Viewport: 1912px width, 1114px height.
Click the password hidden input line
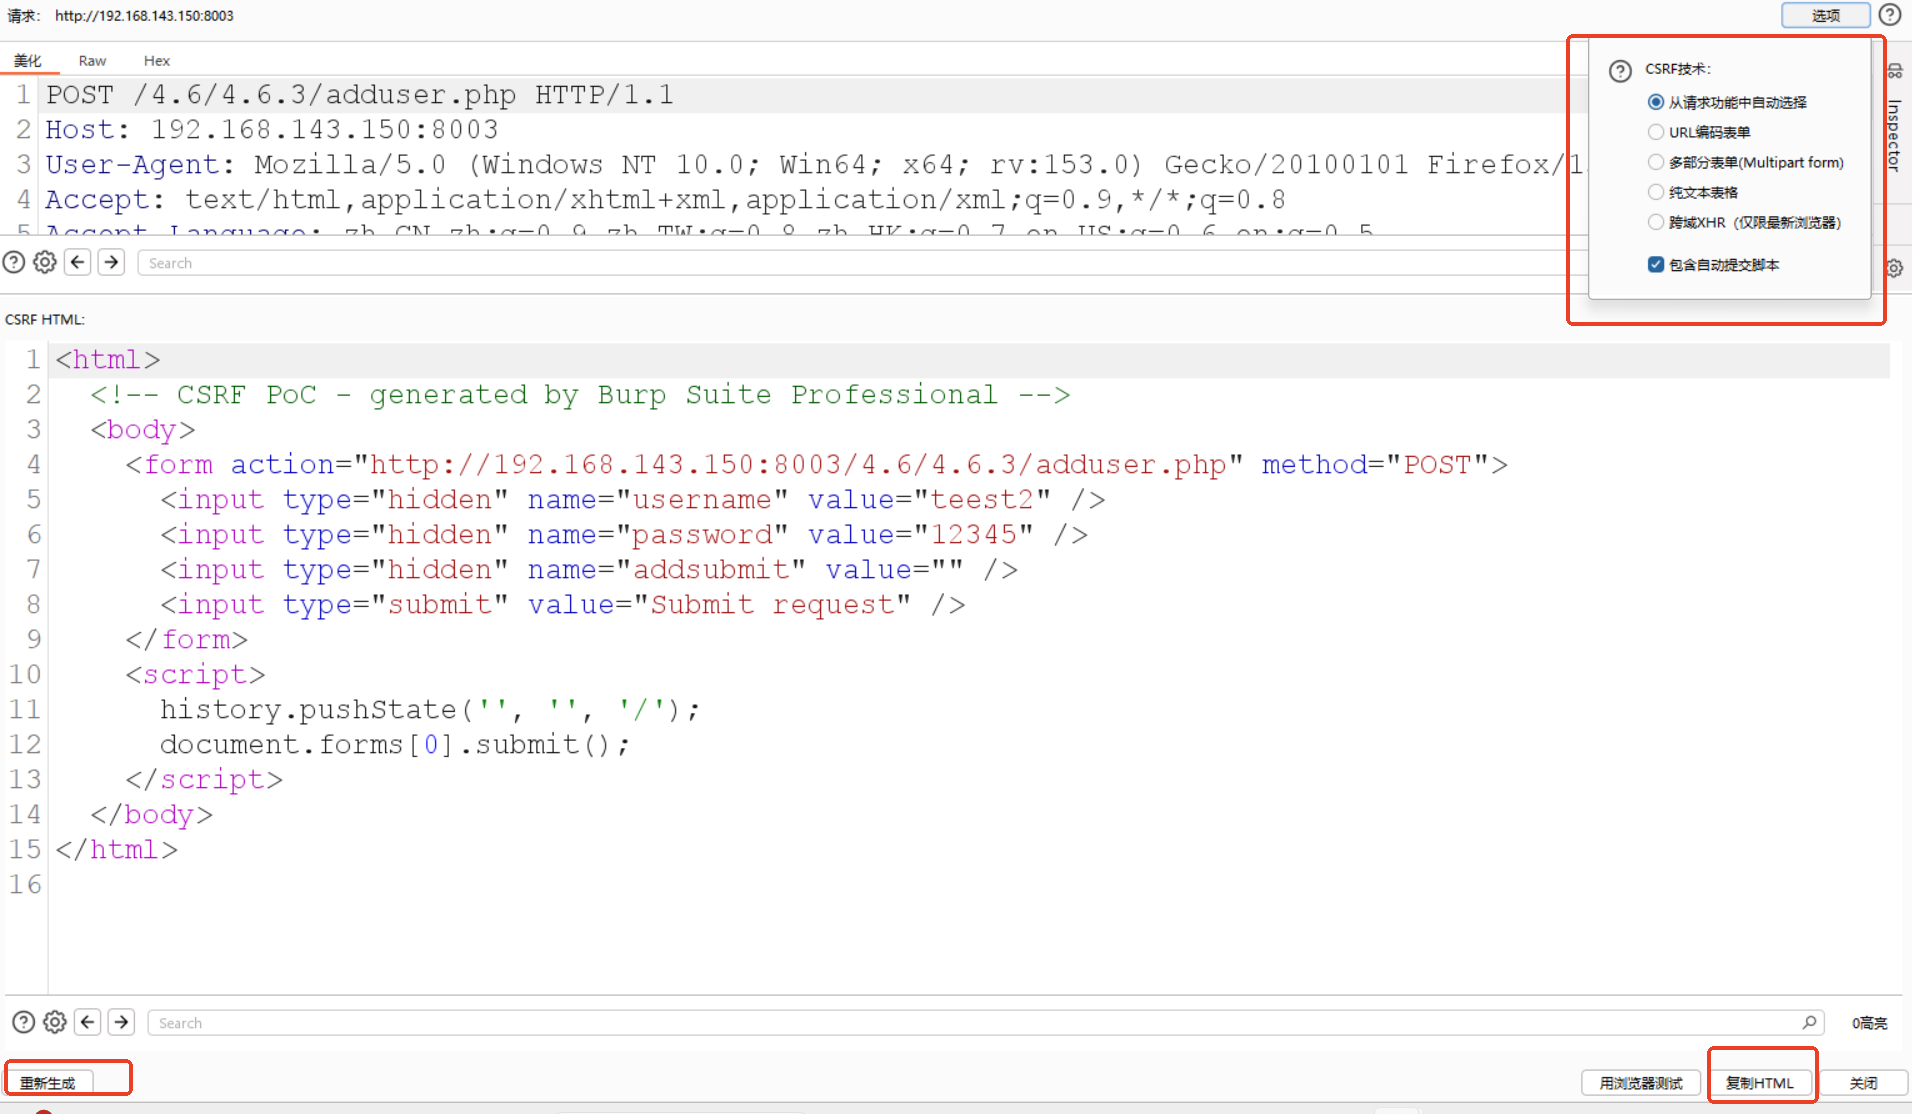(x=624, y=535)
